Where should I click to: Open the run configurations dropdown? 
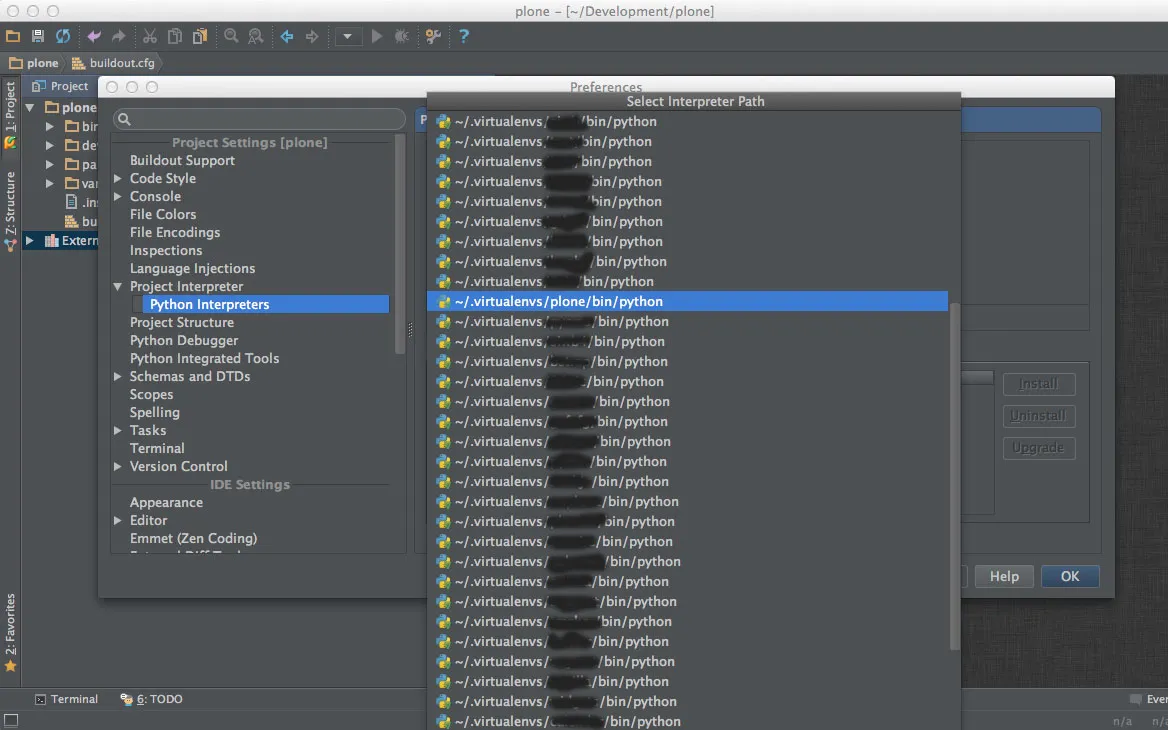click(347, 36)
